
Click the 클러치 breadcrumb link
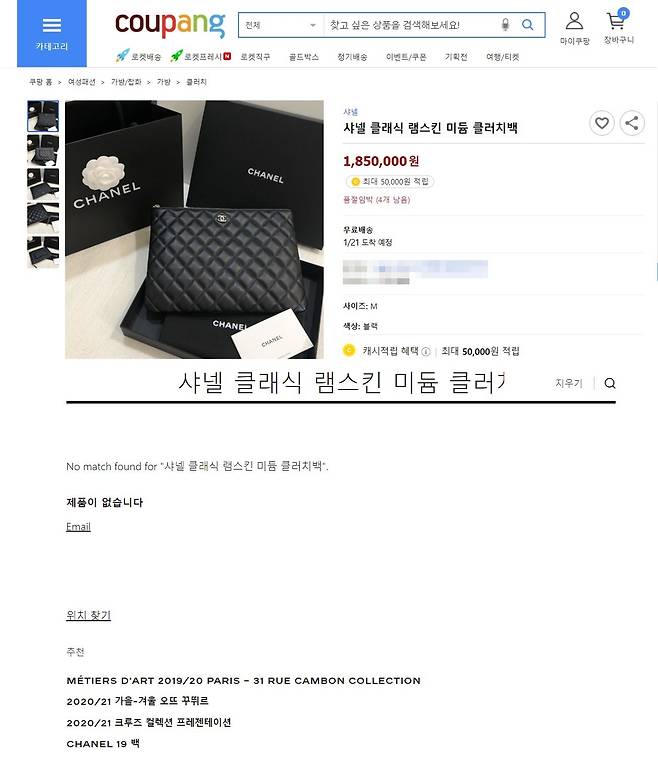pyautogui.click(x=197, y=82)
